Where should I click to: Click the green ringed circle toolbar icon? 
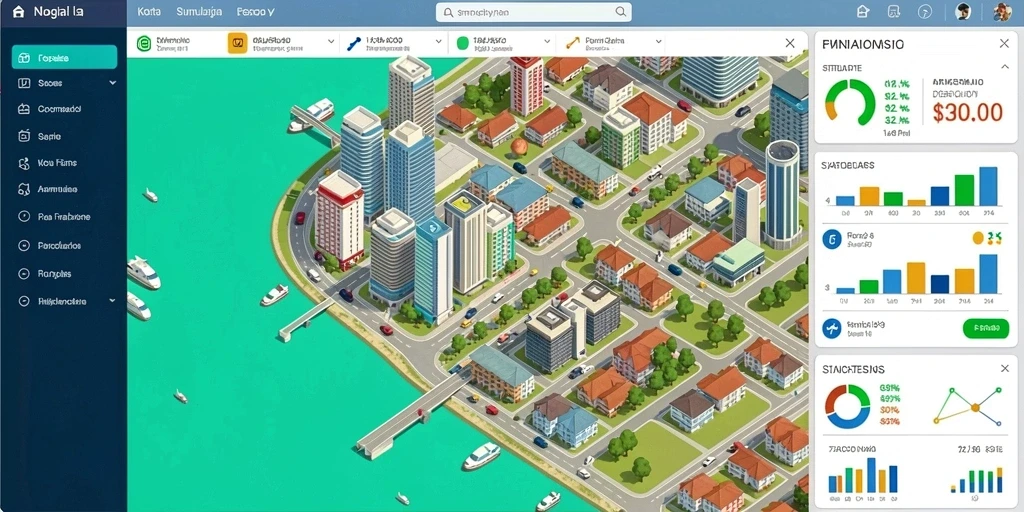(x=144, y=44)
